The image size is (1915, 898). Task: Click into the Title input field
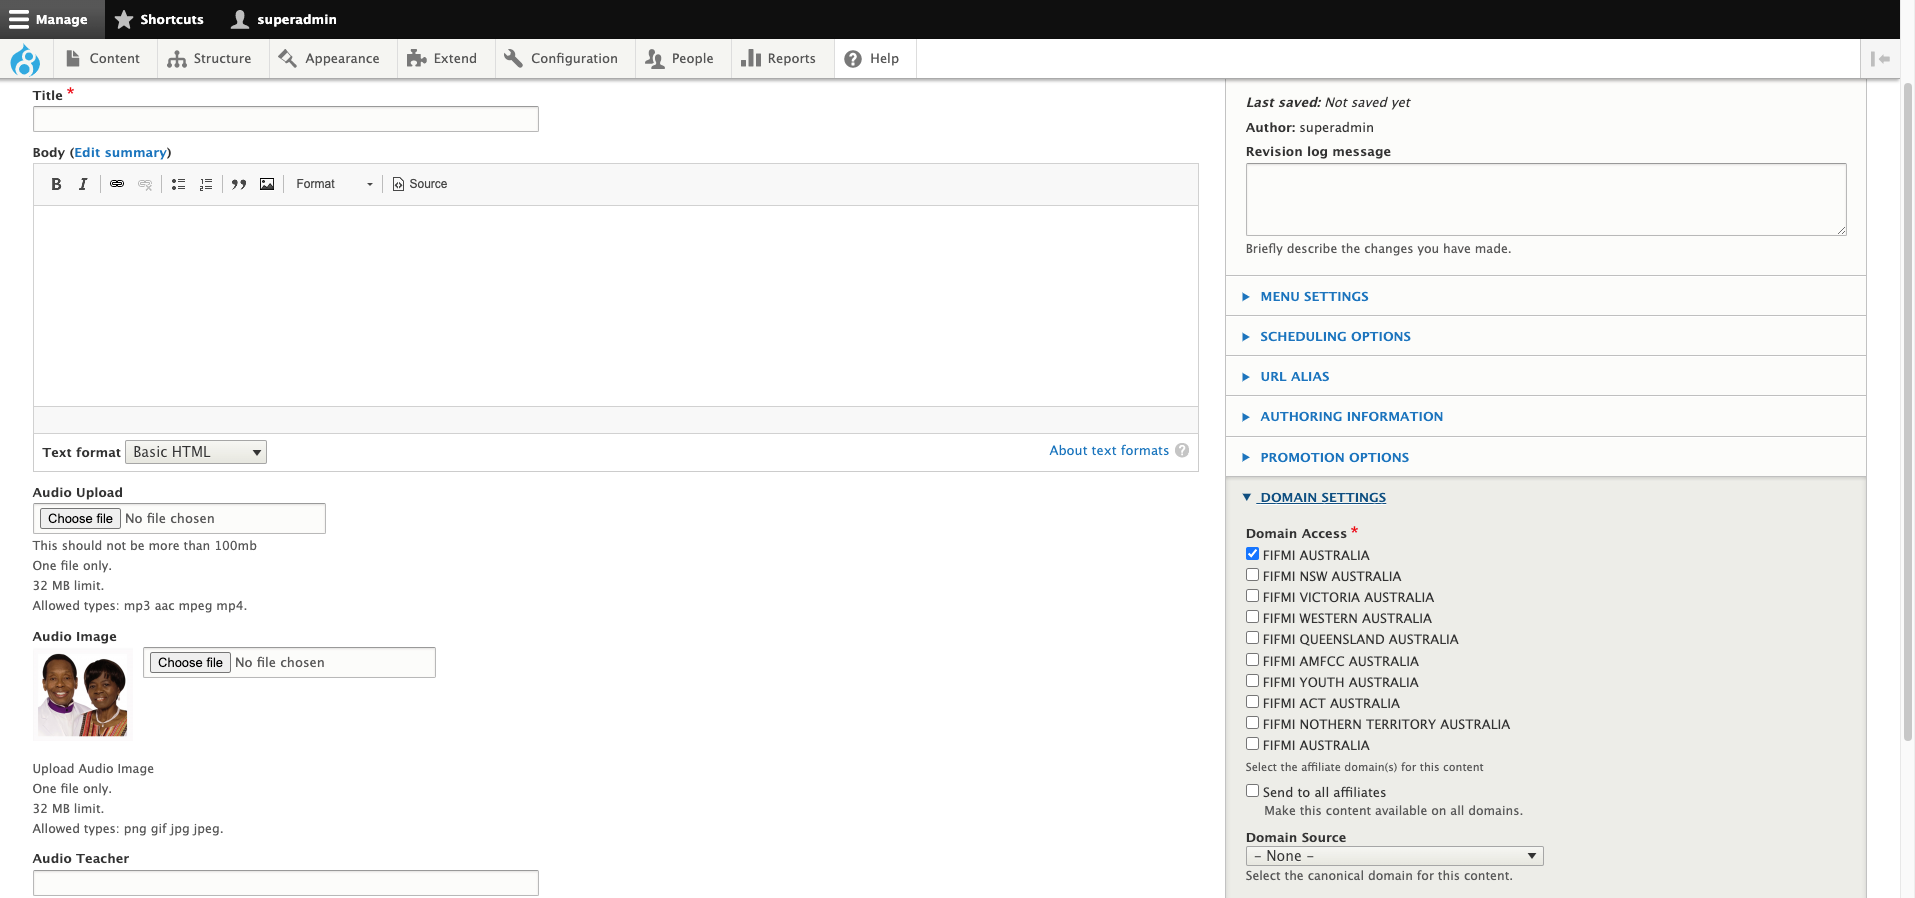285,119
